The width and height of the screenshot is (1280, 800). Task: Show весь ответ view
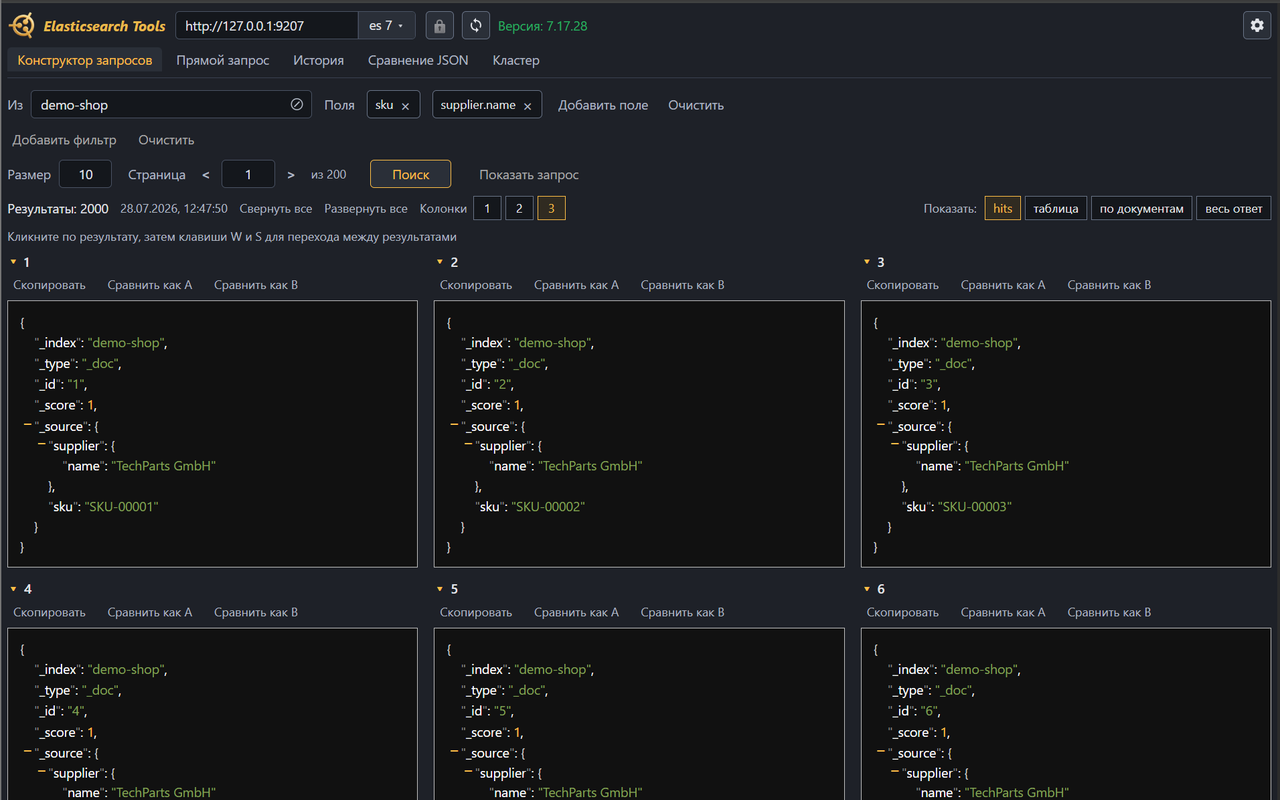1233,208
